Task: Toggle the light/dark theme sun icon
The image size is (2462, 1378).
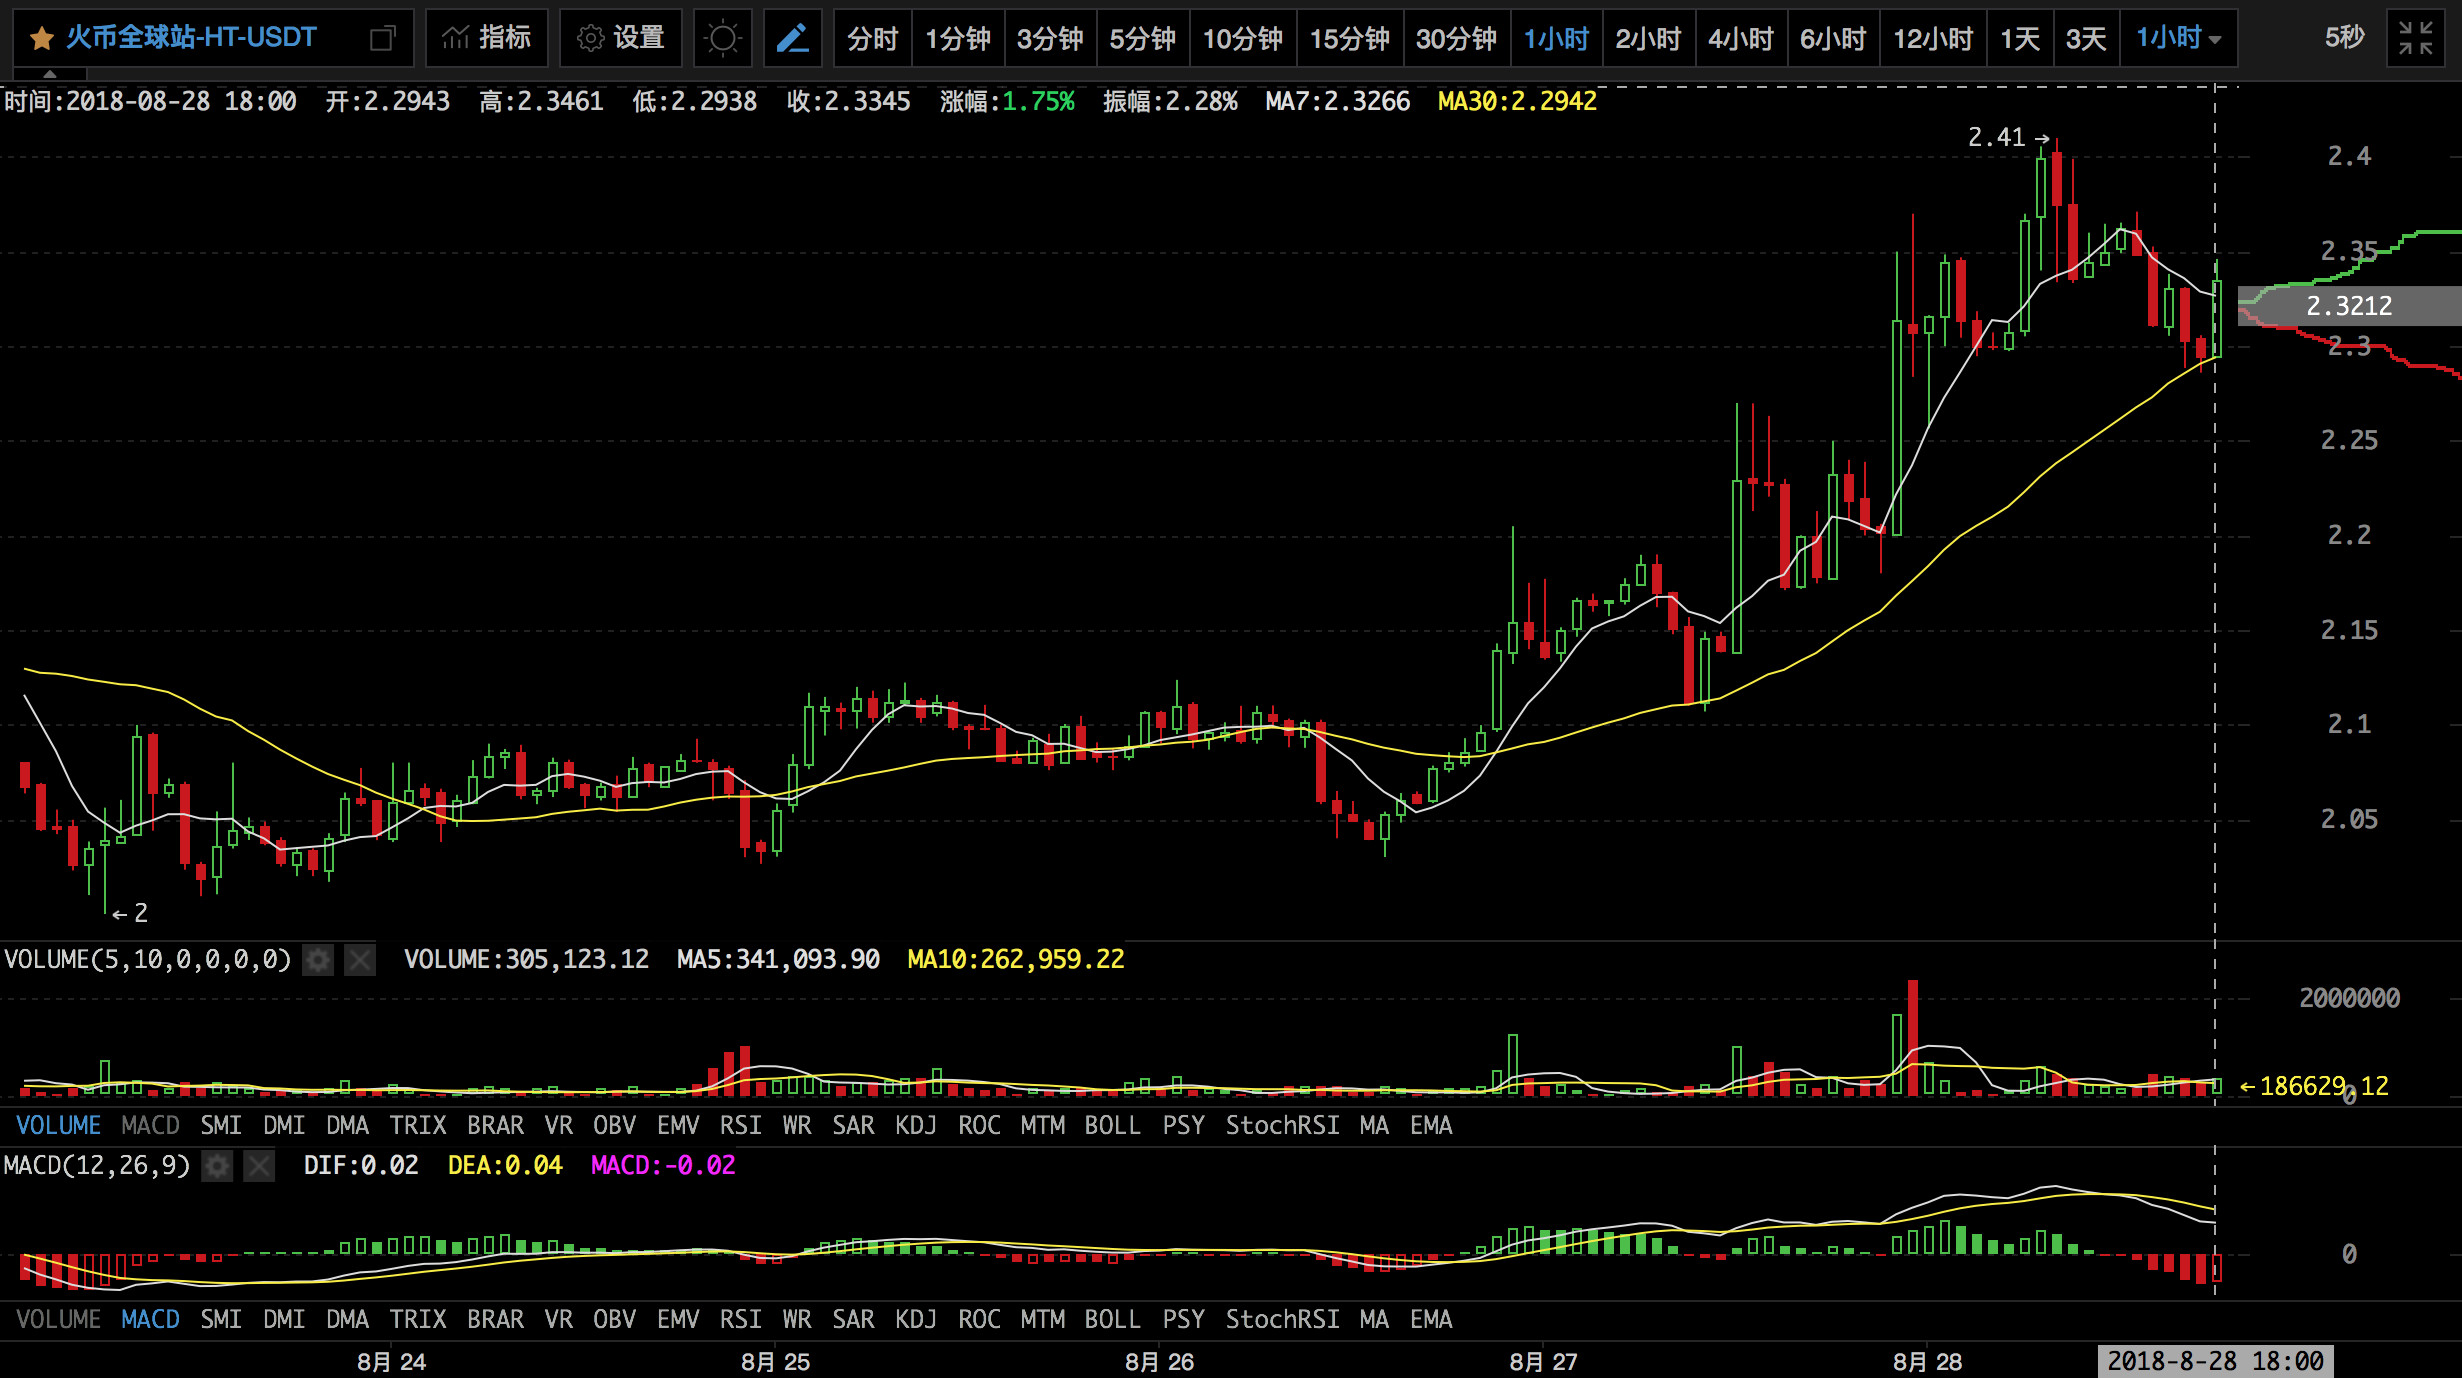Action: pos(722,38)
